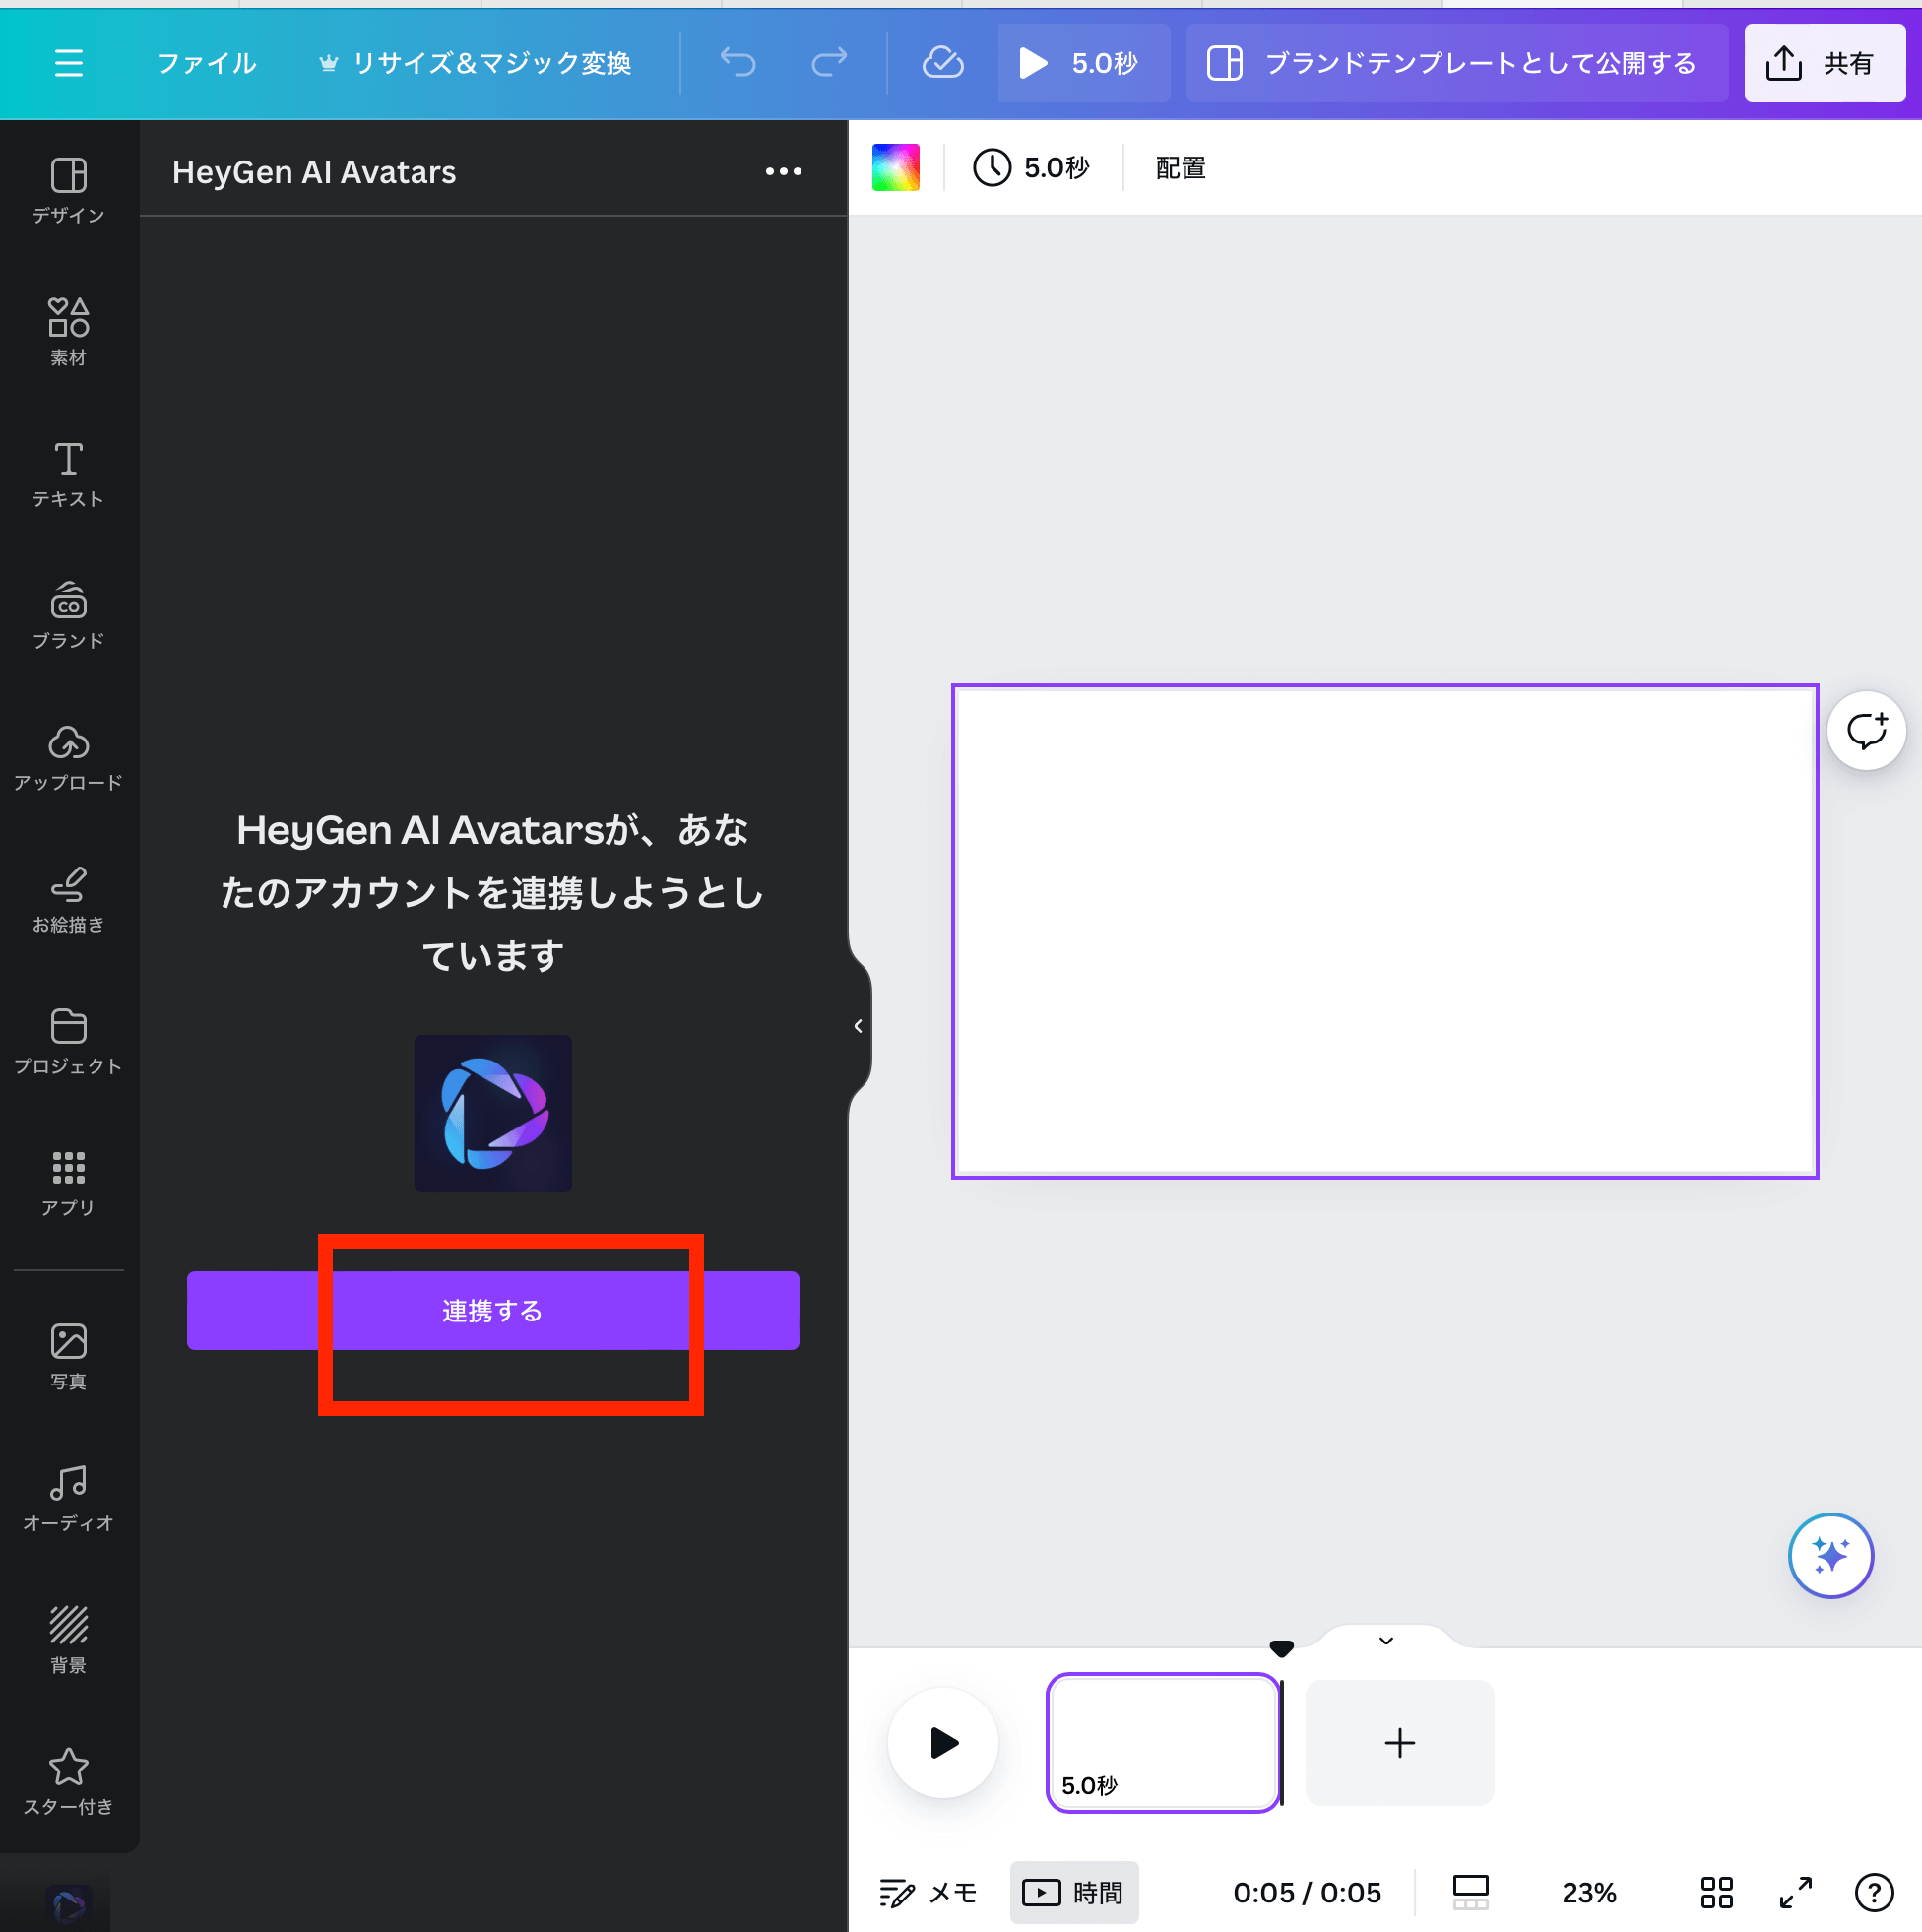Screen dimensions: 1922x1932
Task: Open the 写真 photos tab
Action: 68,1357
